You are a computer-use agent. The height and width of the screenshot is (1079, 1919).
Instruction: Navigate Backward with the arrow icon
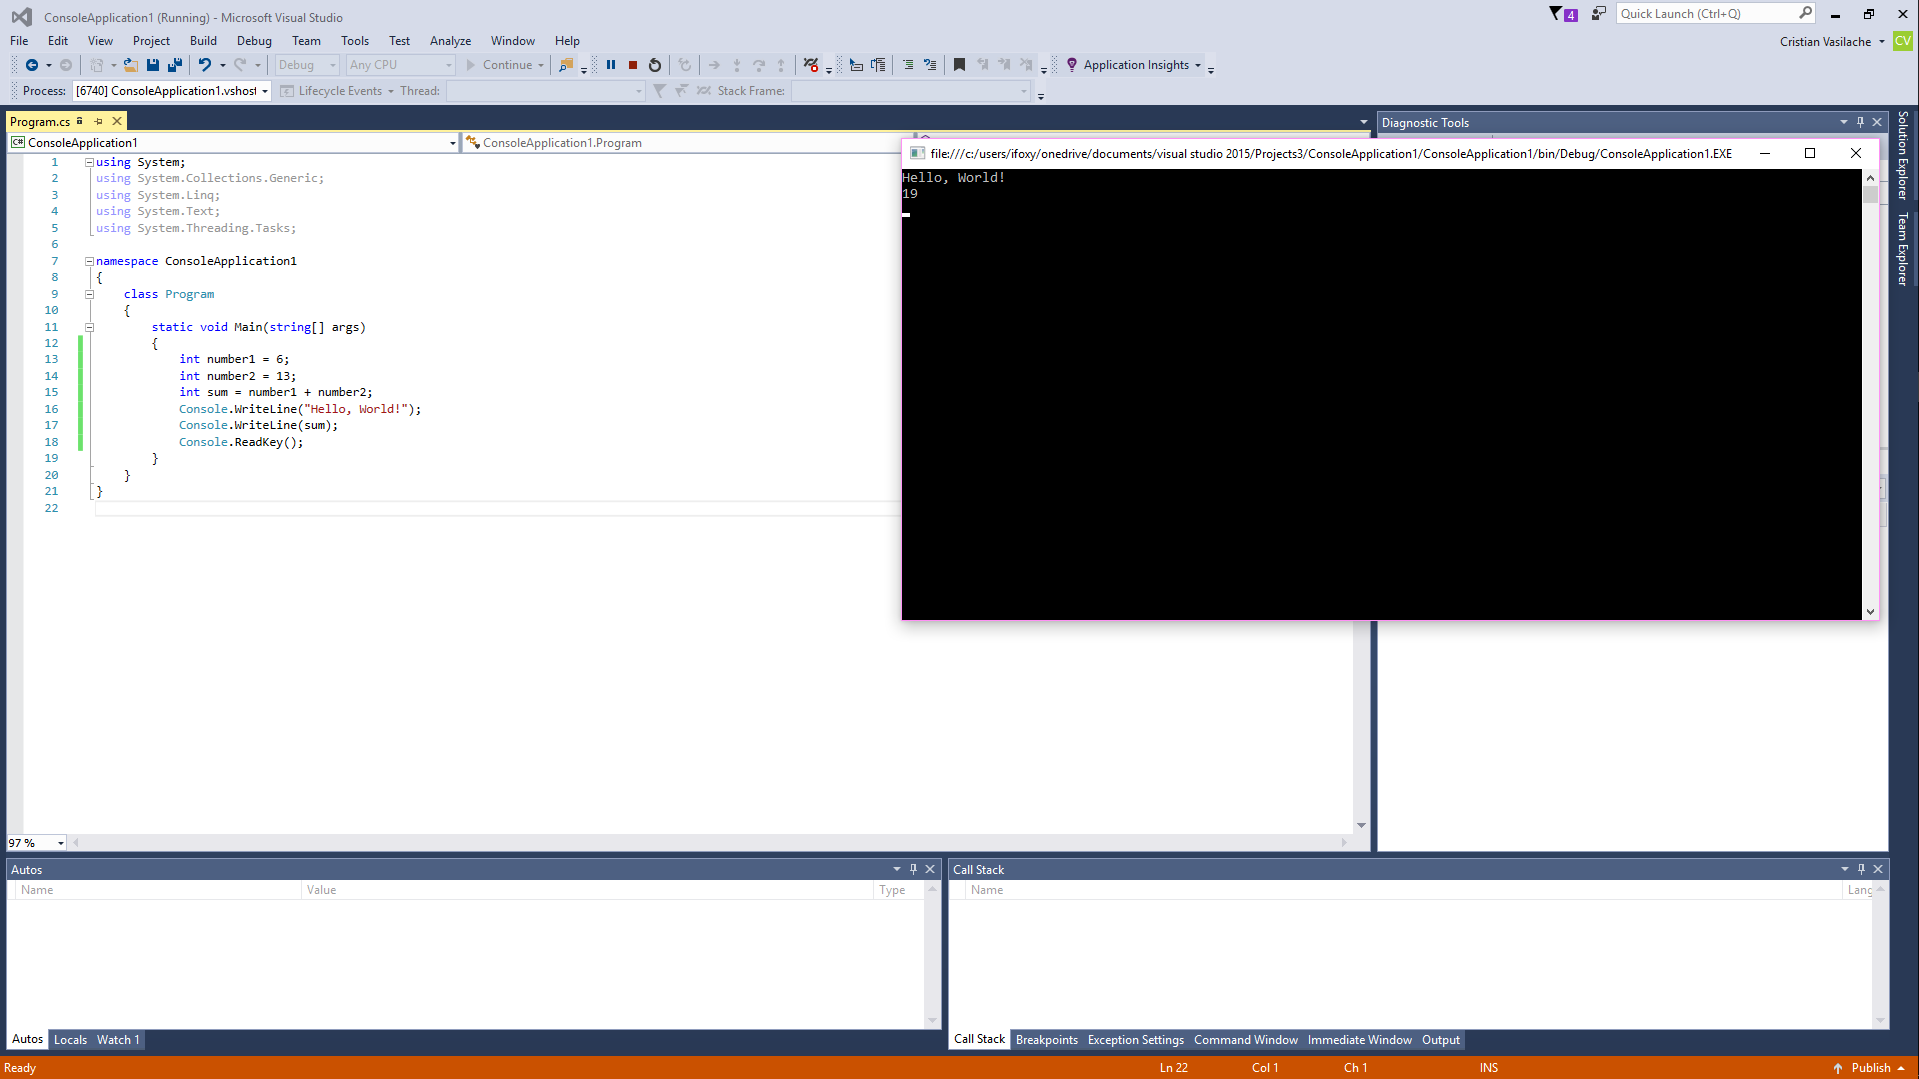point(30,64)
